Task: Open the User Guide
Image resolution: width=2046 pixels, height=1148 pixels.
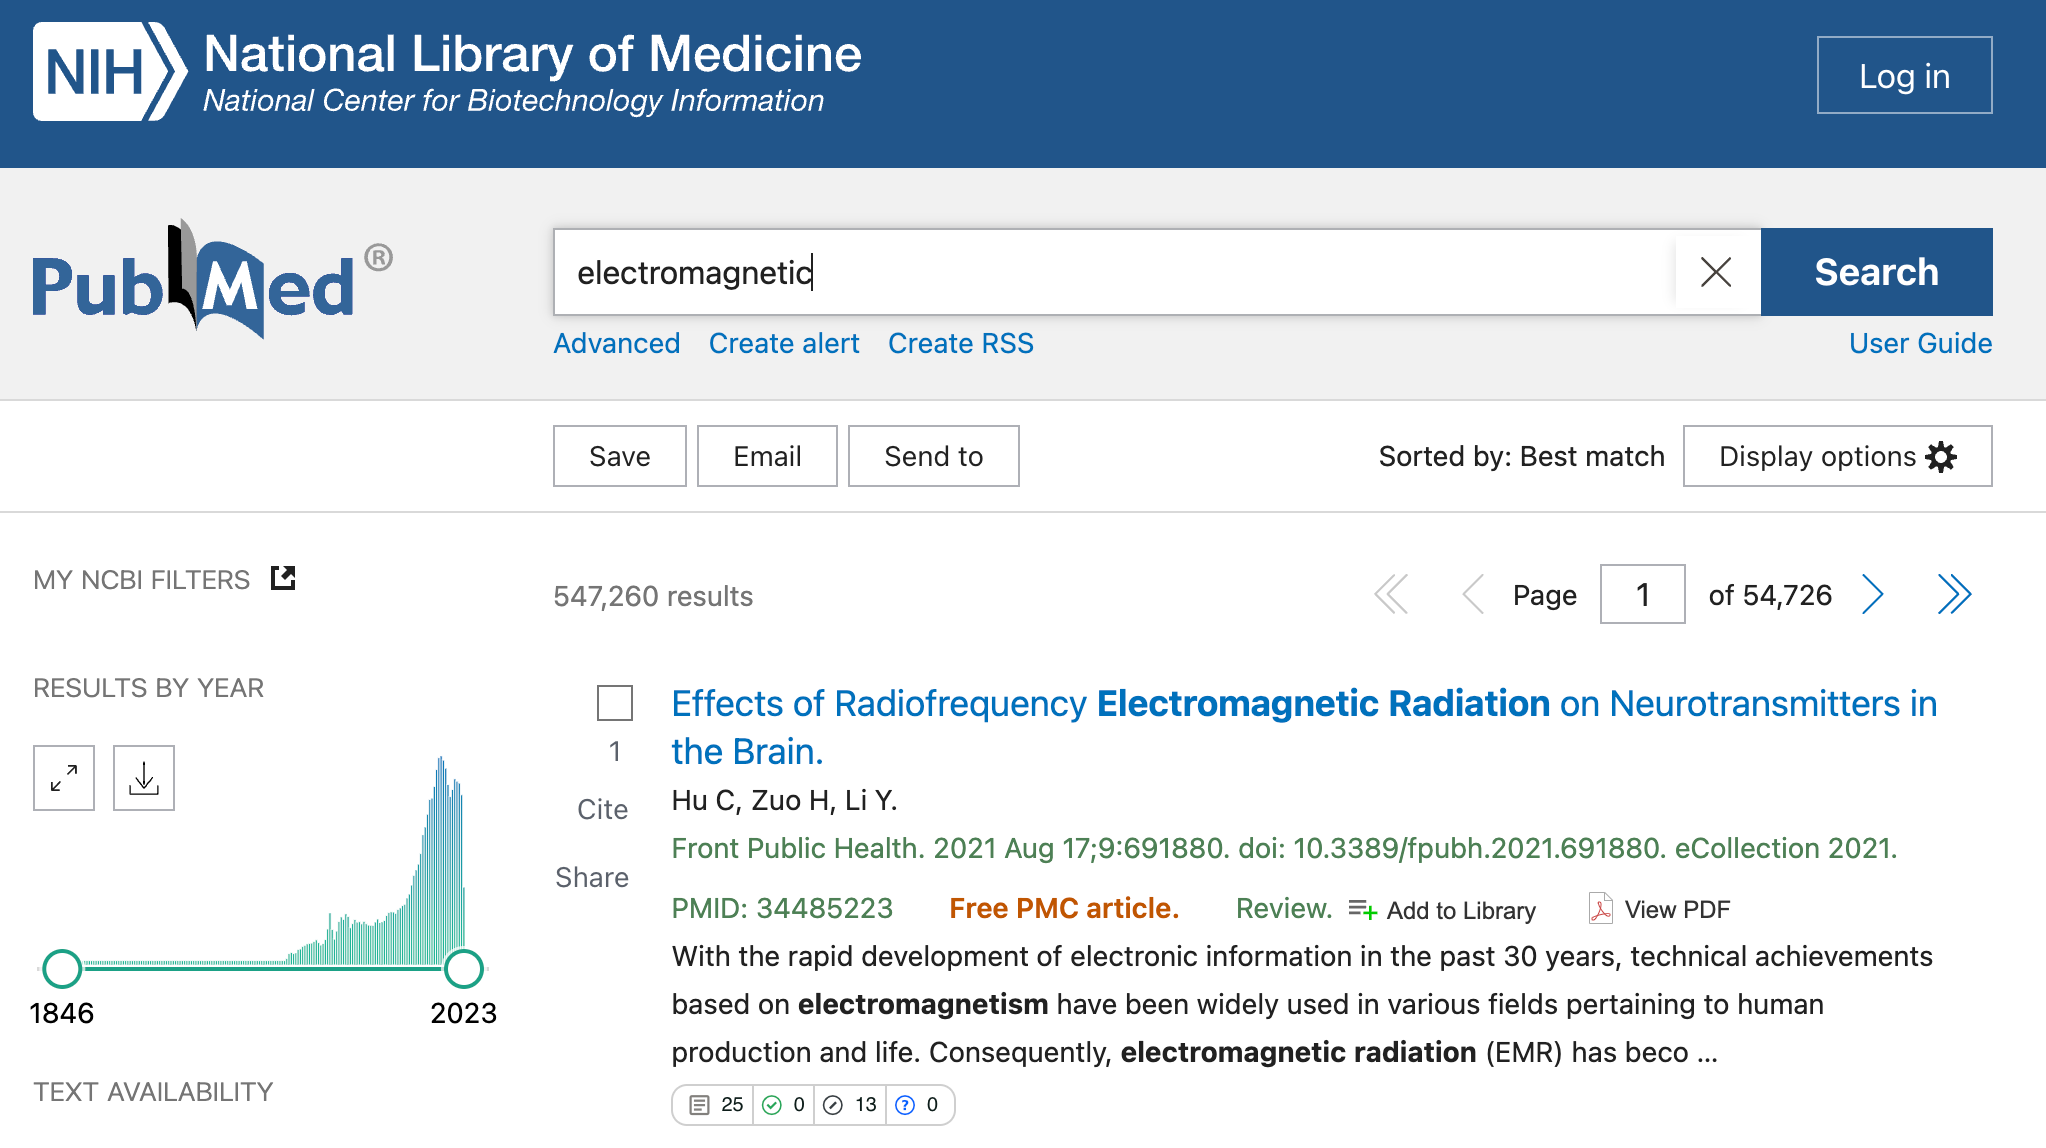Action: click(1919, 343)
